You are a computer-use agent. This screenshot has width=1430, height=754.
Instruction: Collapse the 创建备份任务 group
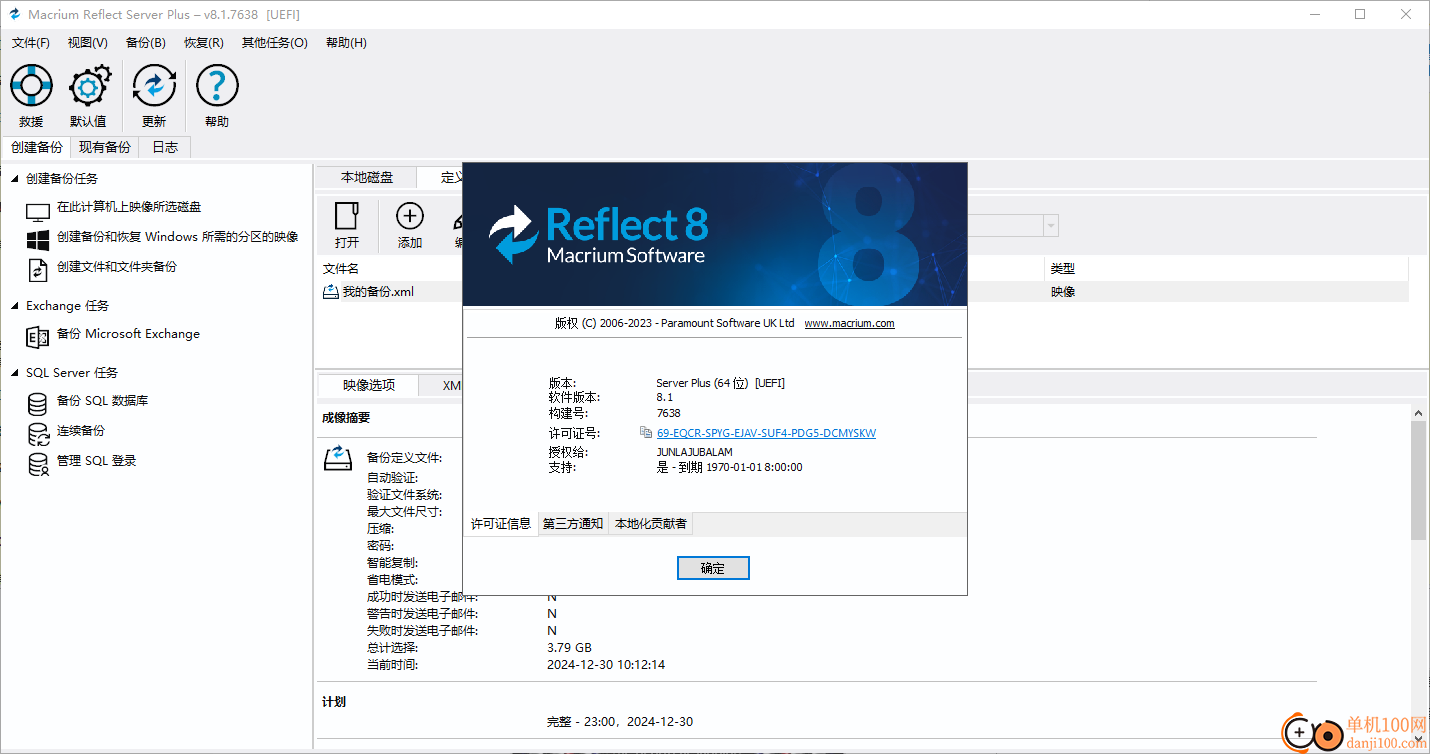tap(15, 178)
